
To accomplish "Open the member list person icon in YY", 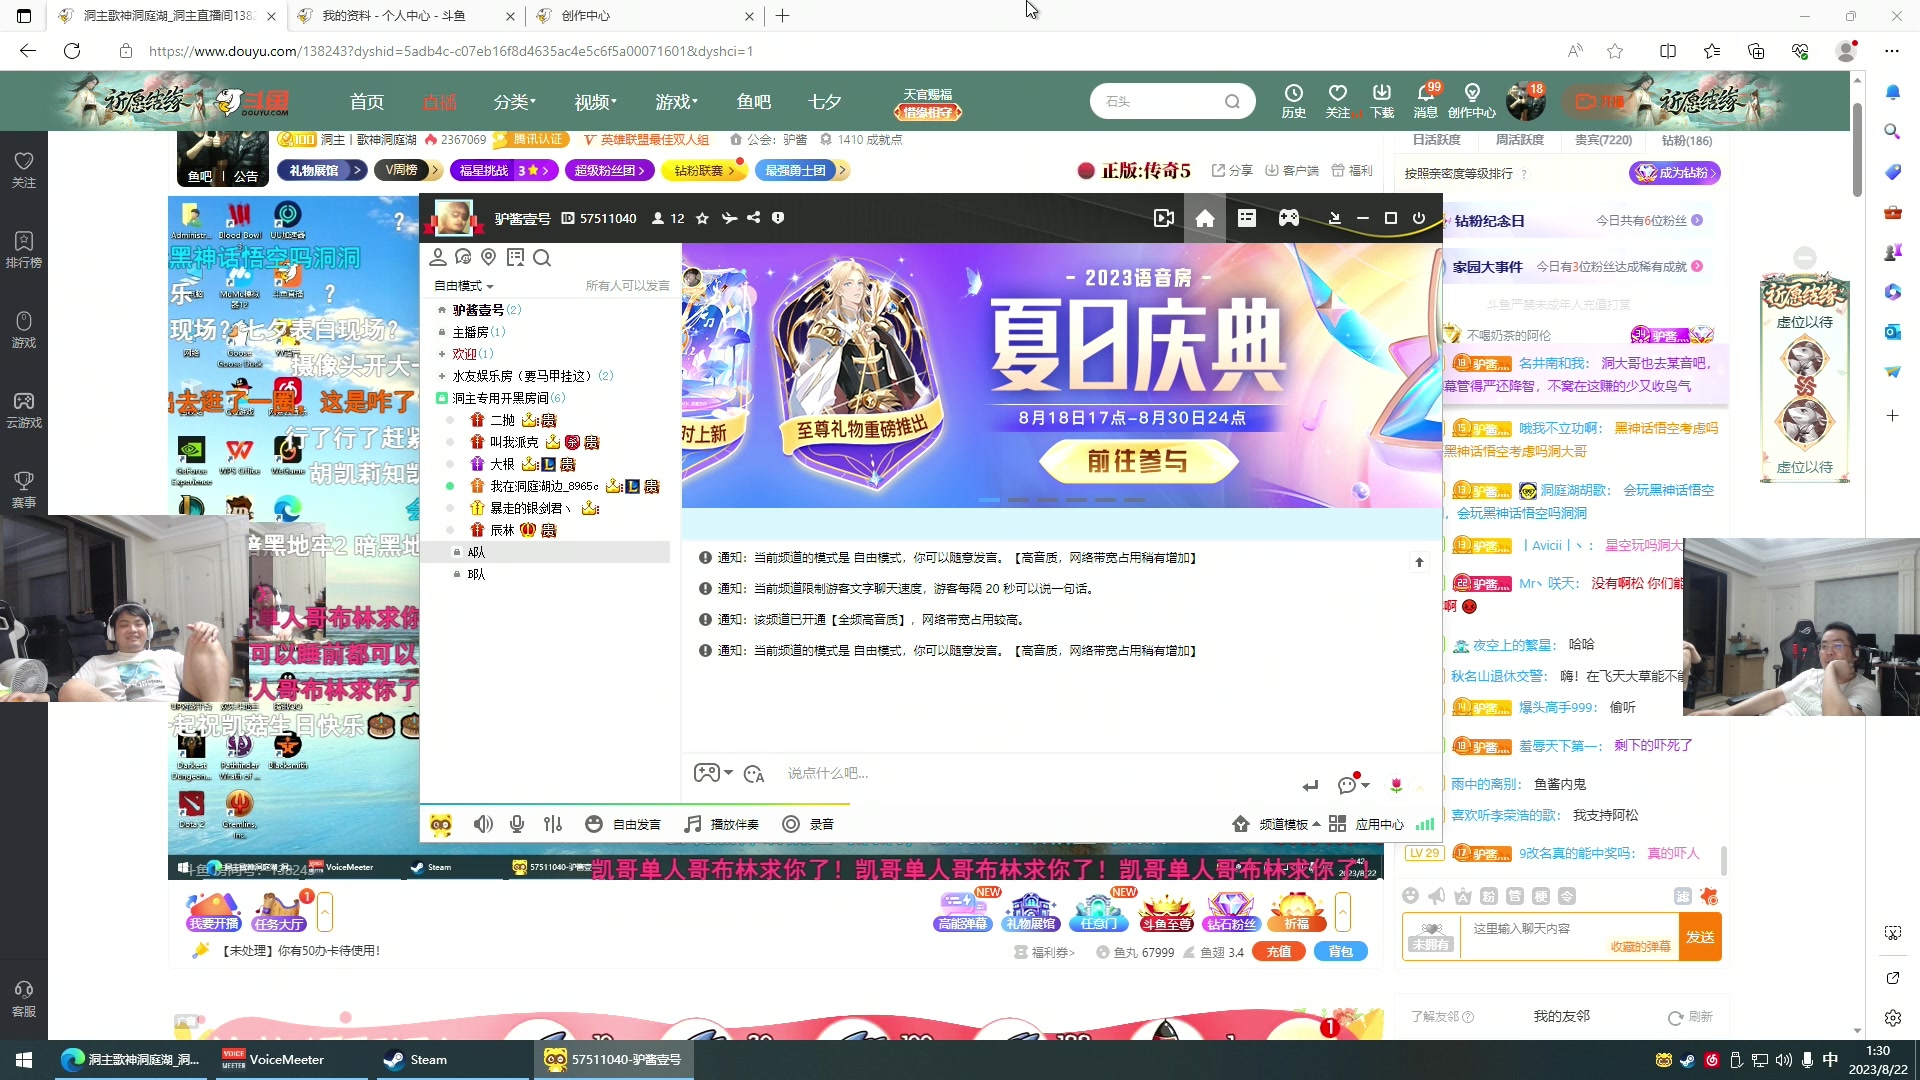I will pyautogui.click(x=438, y=258).
